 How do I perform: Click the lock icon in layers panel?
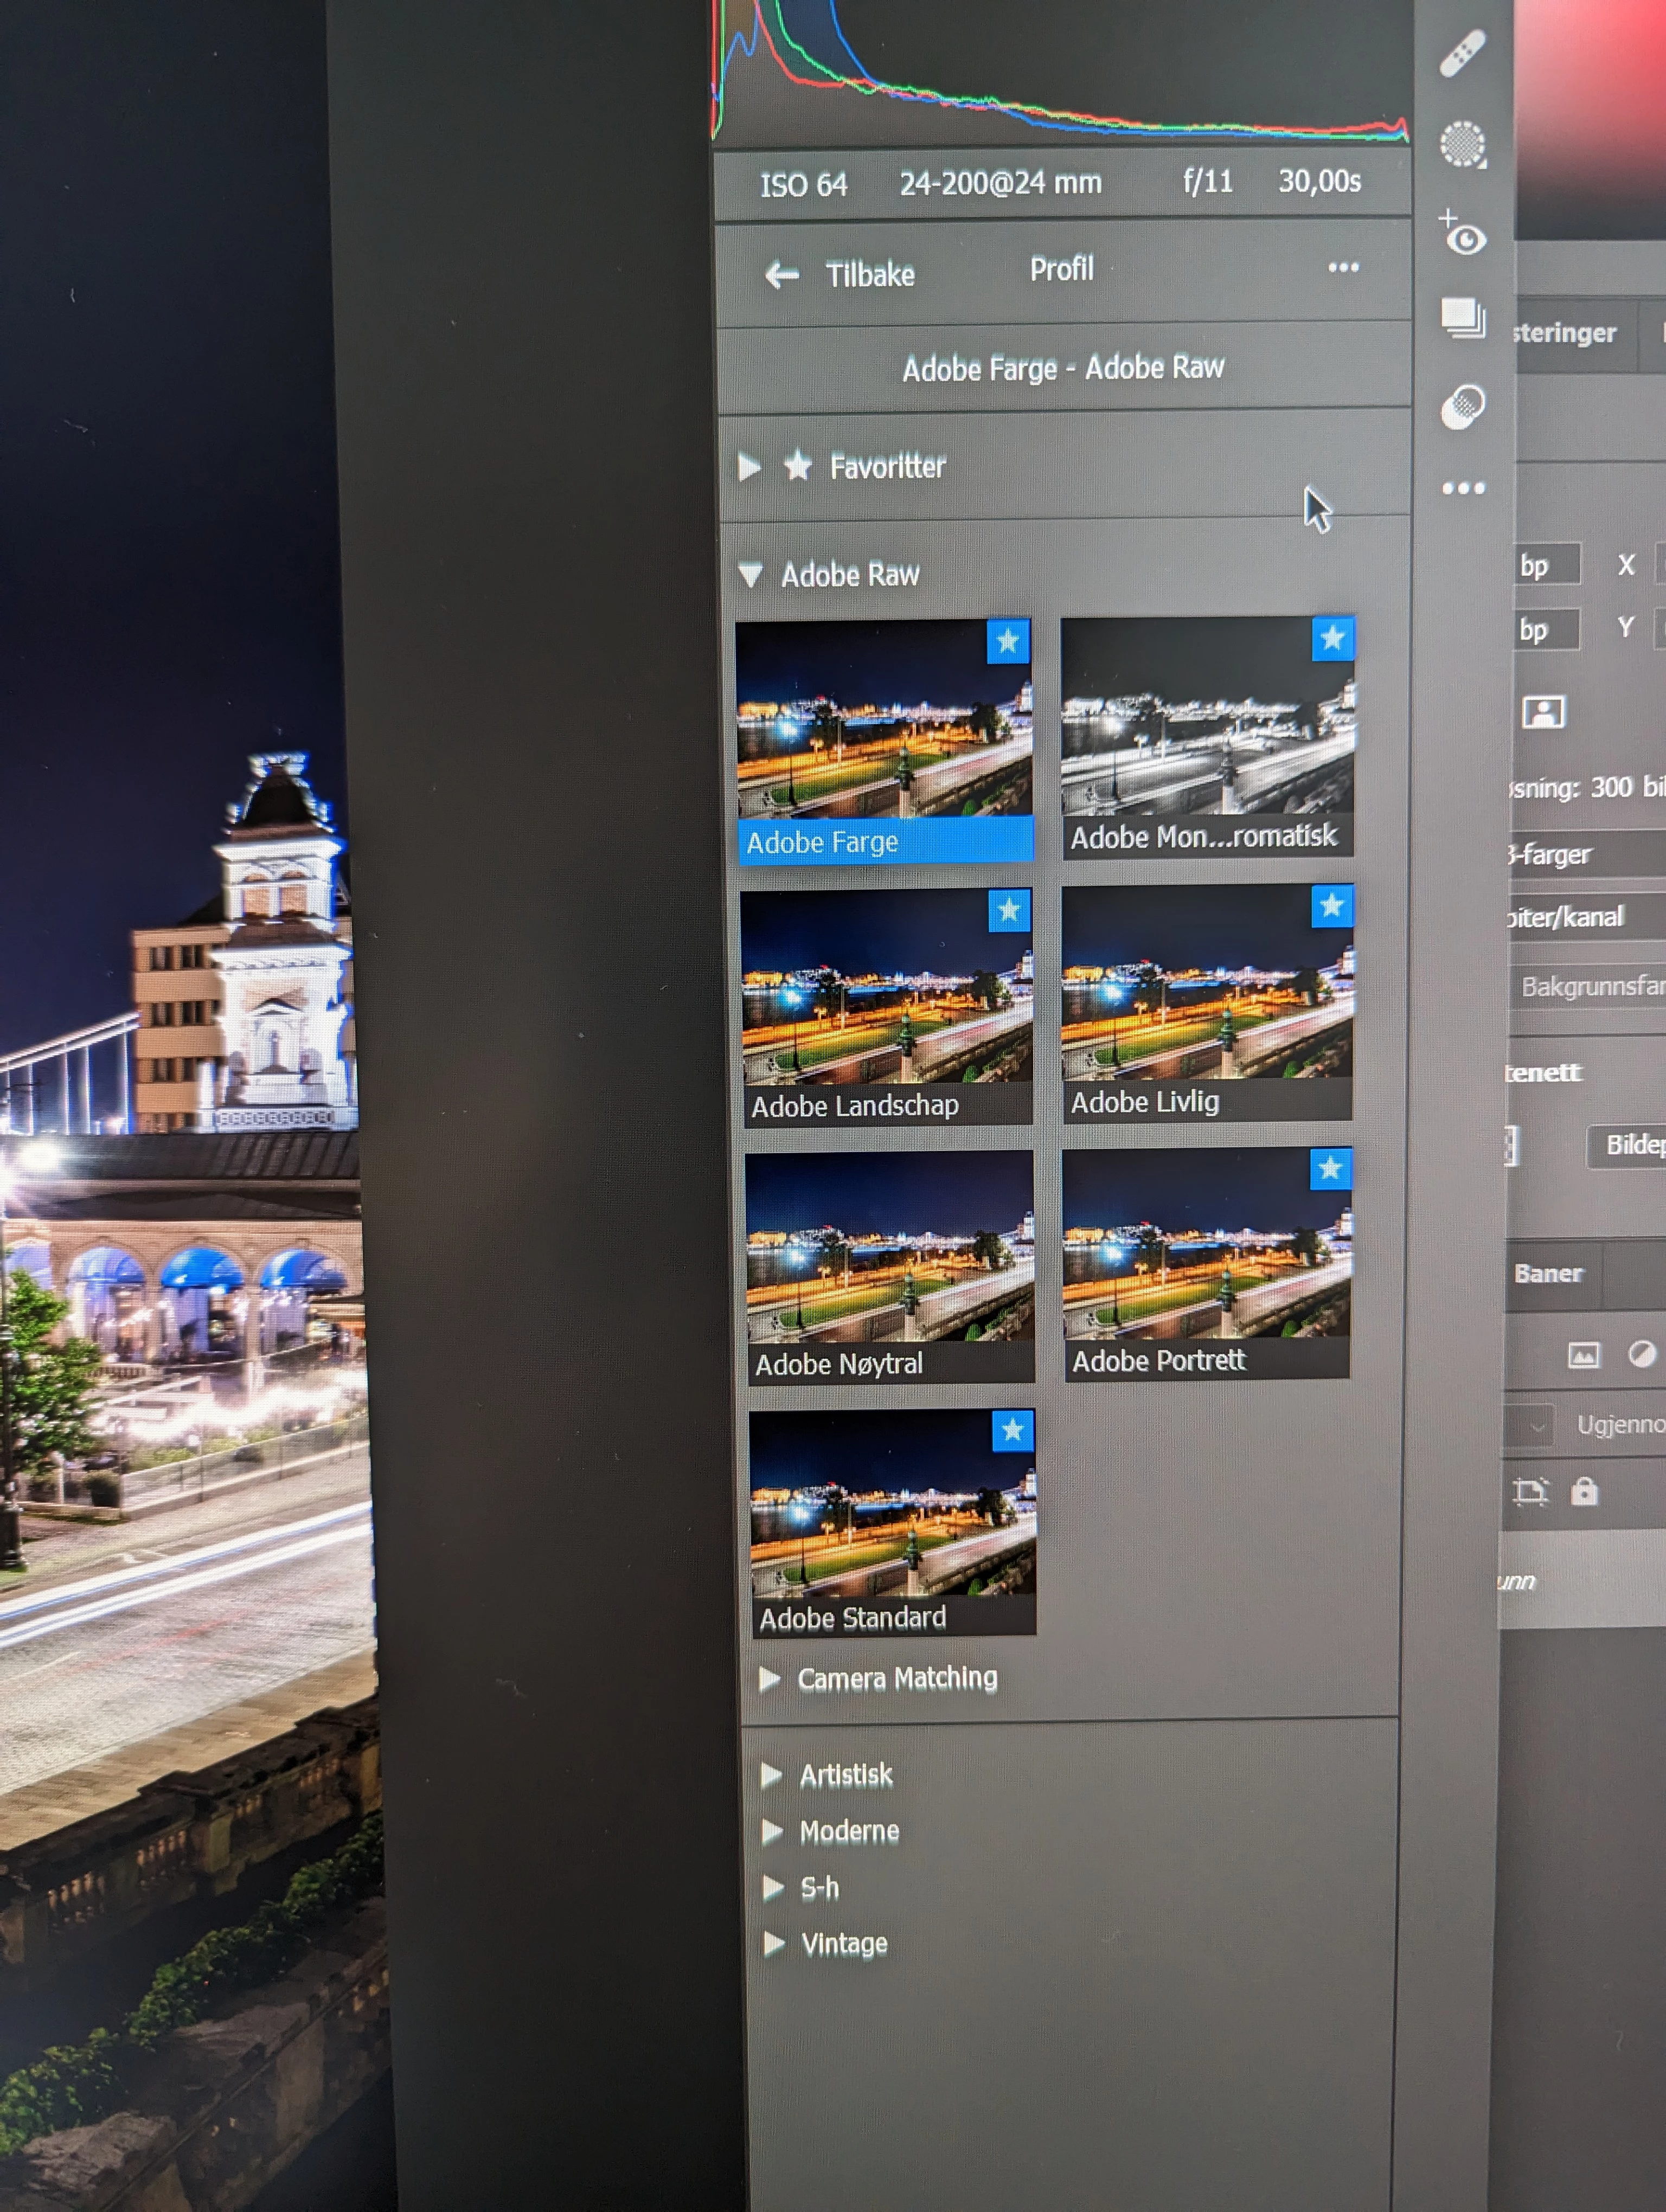tap(1584, 1492)
